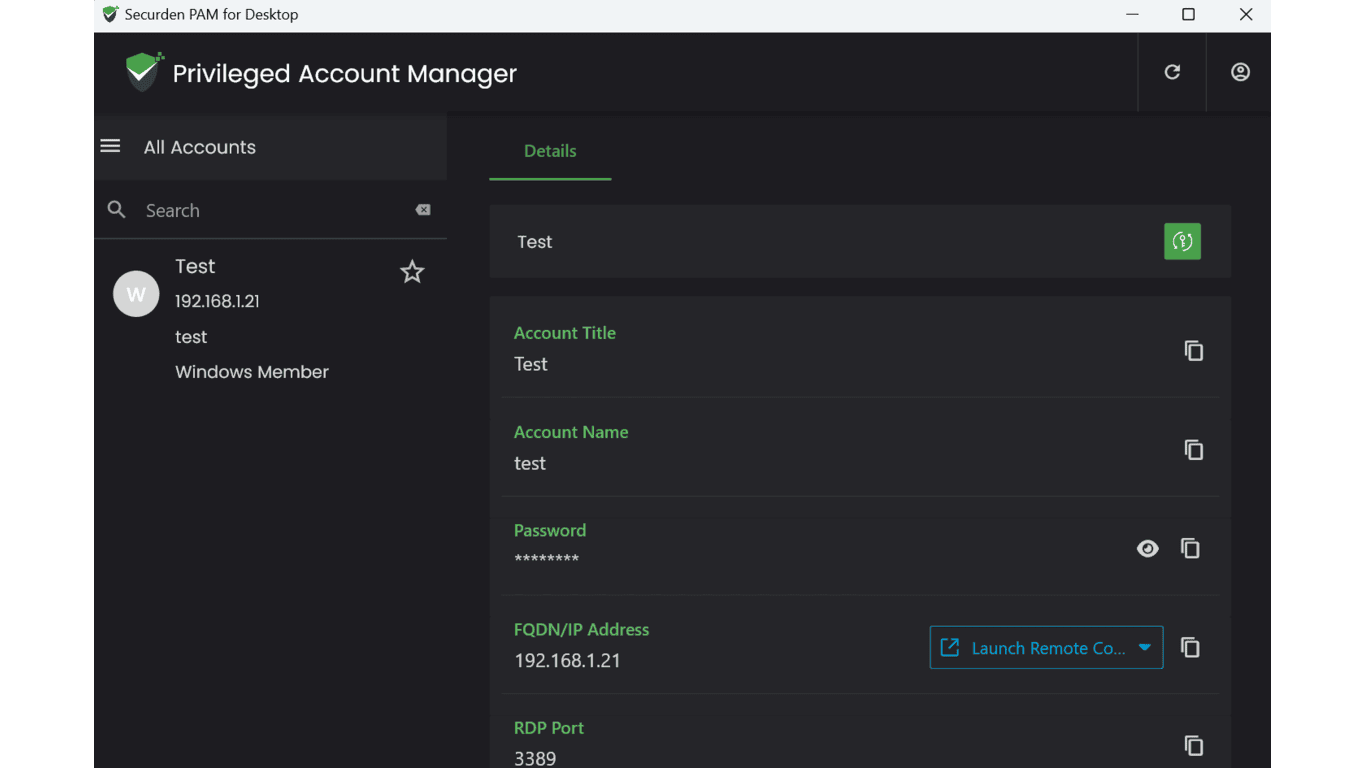The height and width of the screenshot is (768, 1366).
Task: Click the 192.168.1.21 value under FQDN/IP Address
Action: click(567, 661)
